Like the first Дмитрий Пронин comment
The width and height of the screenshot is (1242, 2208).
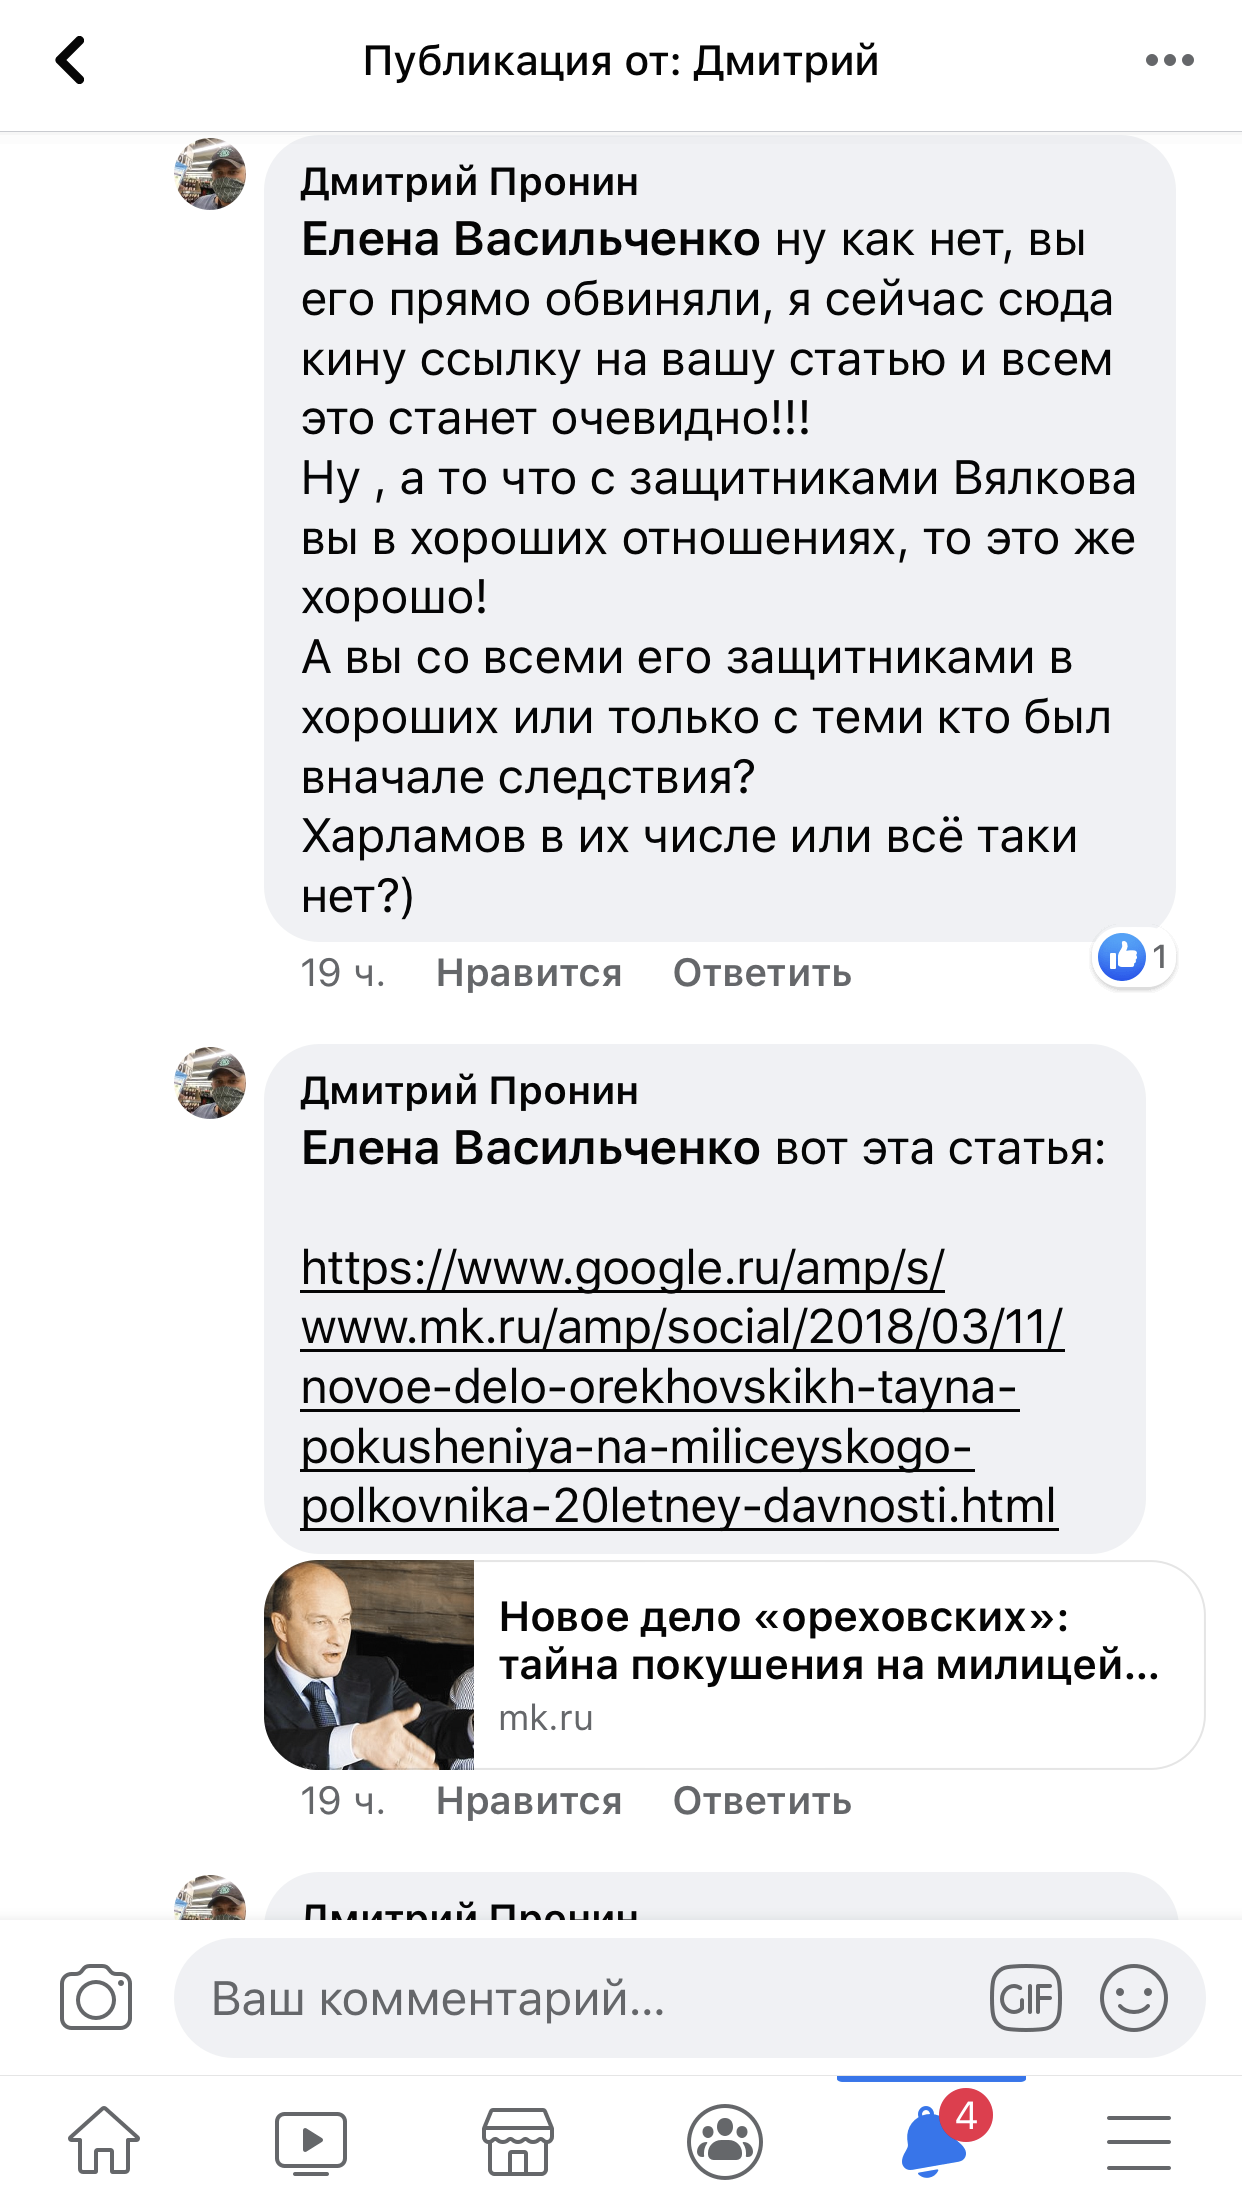point(529,973)
